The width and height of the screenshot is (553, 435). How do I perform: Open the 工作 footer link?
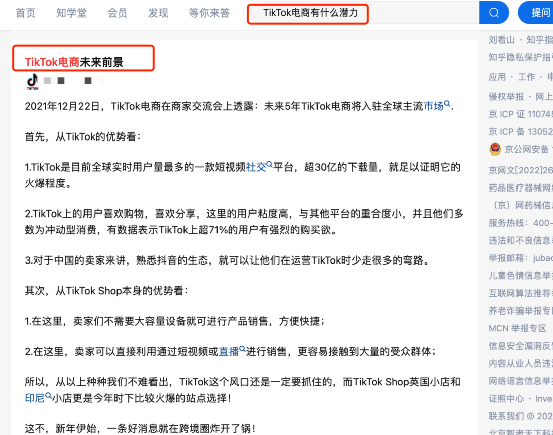[x=526, y=77]
